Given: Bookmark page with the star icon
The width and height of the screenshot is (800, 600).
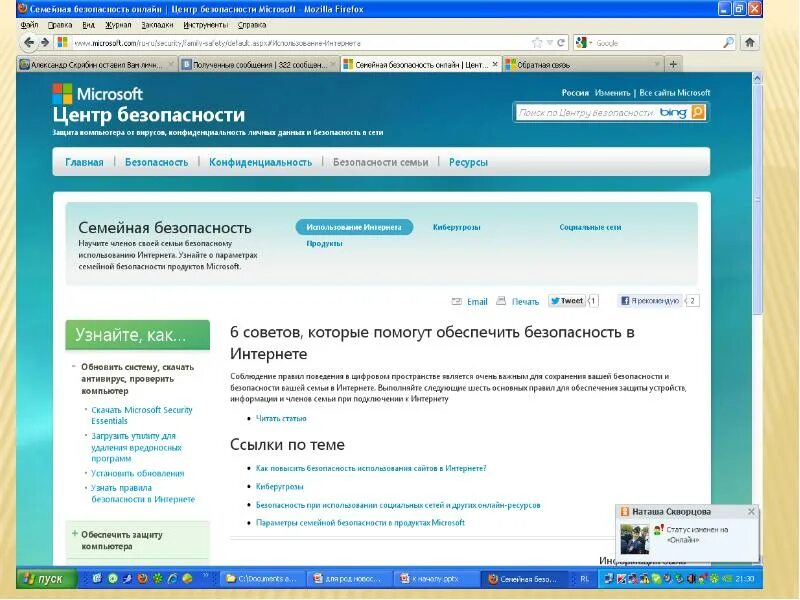Looking at the screenshot, I should point(537,43).
